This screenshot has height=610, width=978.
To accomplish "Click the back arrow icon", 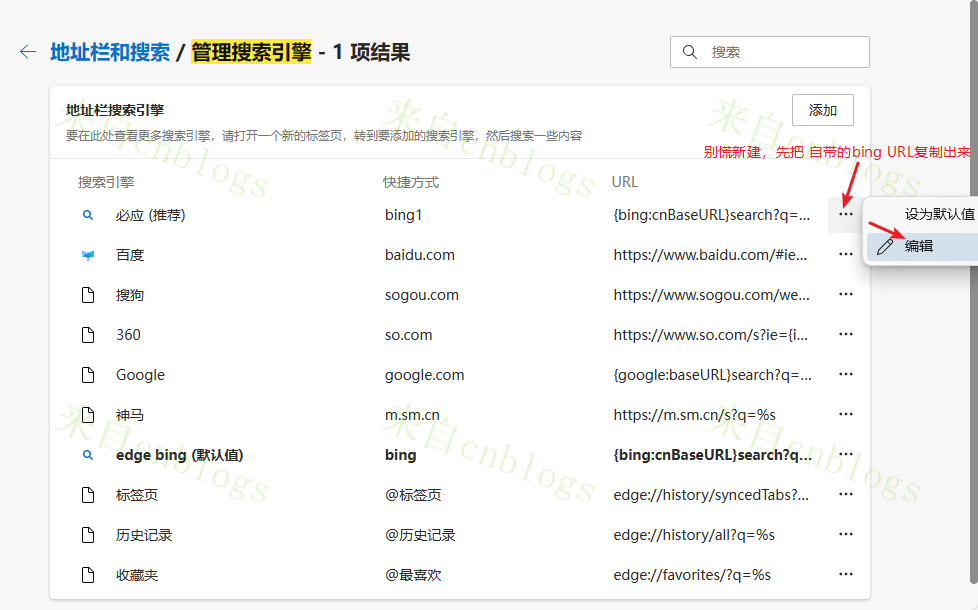I will tap(27, 52).
